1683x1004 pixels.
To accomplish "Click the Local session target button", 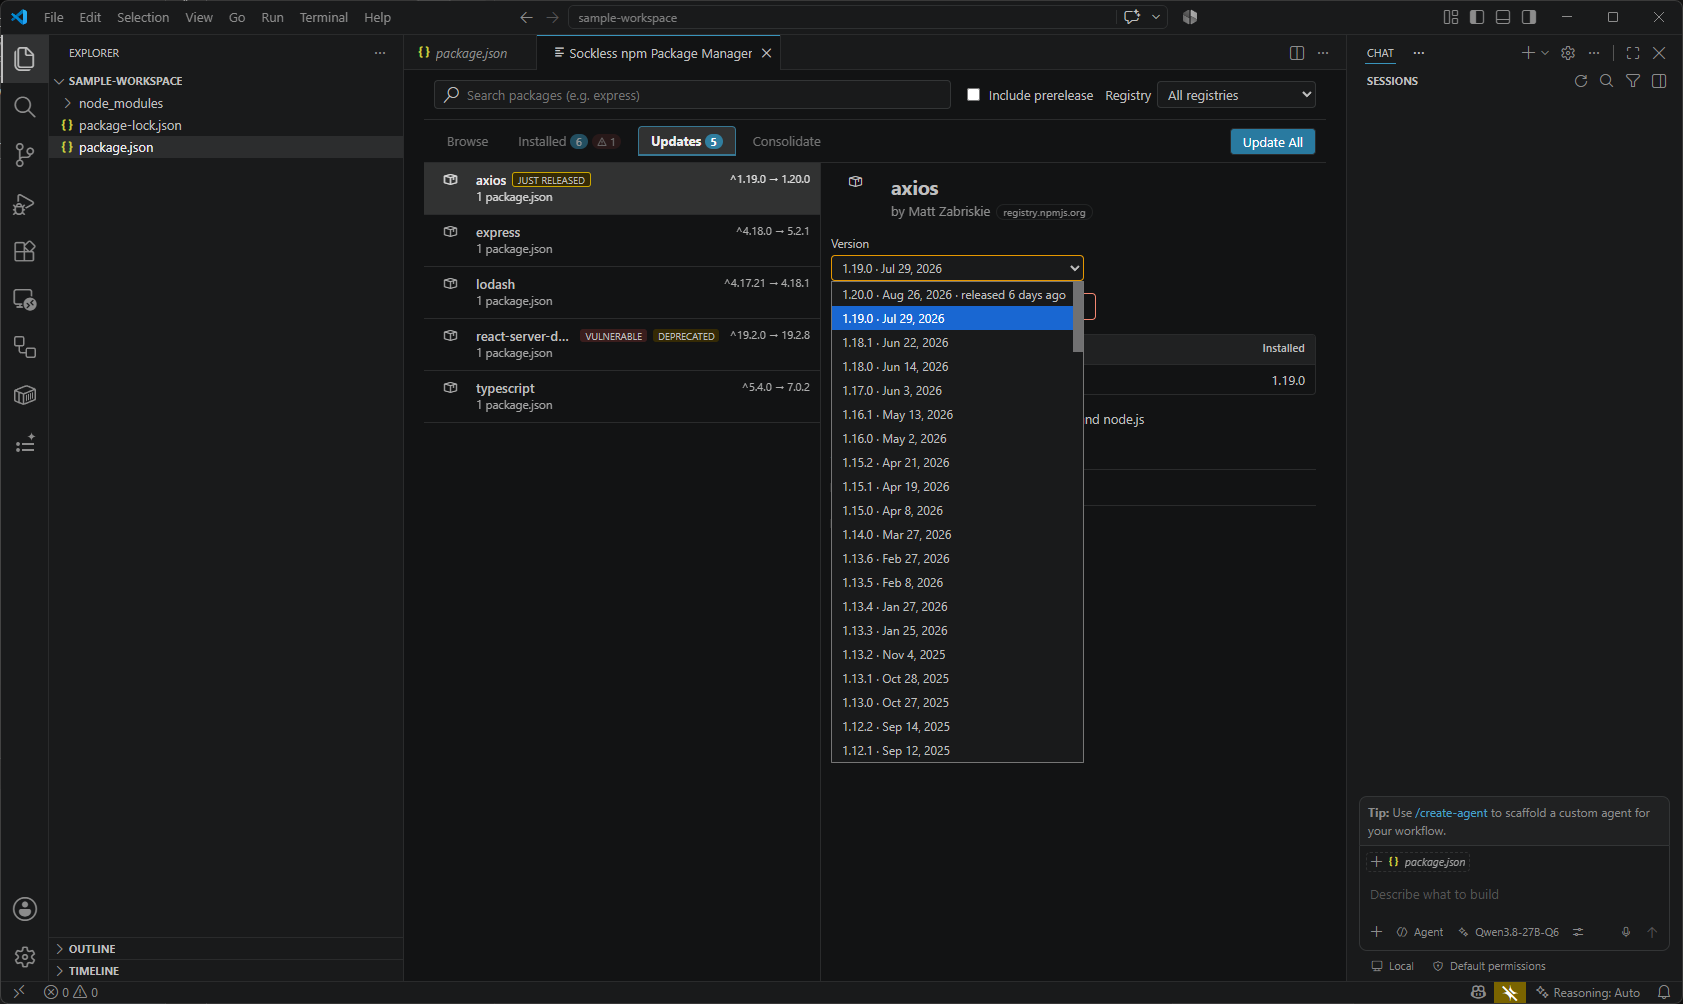I will click(1392, 966).
